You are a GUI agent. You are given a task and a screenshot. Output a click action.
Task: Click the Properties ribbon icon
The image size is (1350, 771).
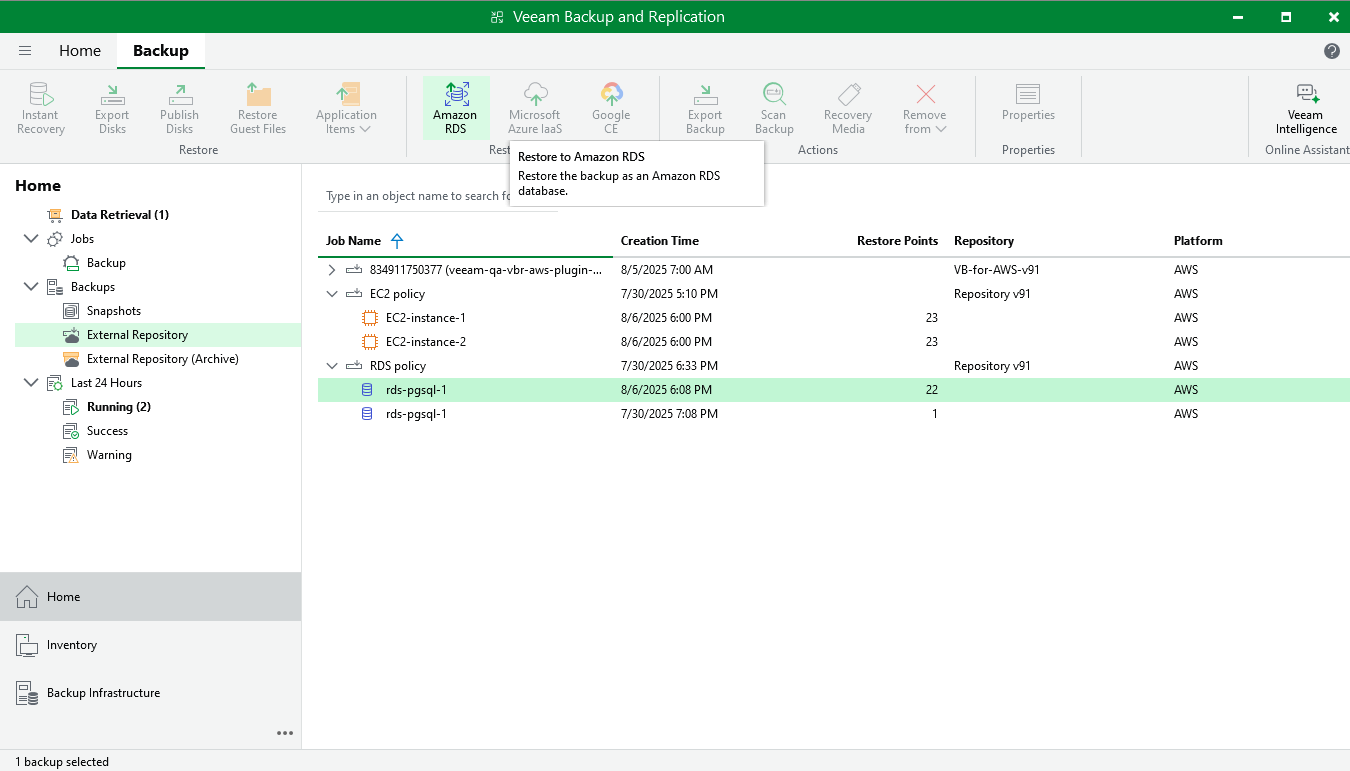pyautogui.click(x=1028, y=102)
